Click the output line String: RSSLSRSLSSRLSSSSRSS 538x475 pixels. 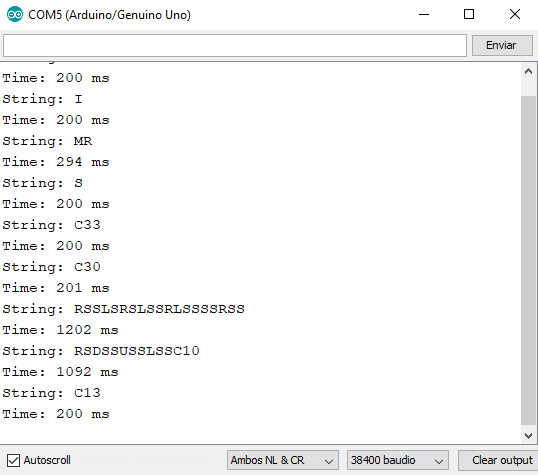pyautogui.click(x=124, y=309)
